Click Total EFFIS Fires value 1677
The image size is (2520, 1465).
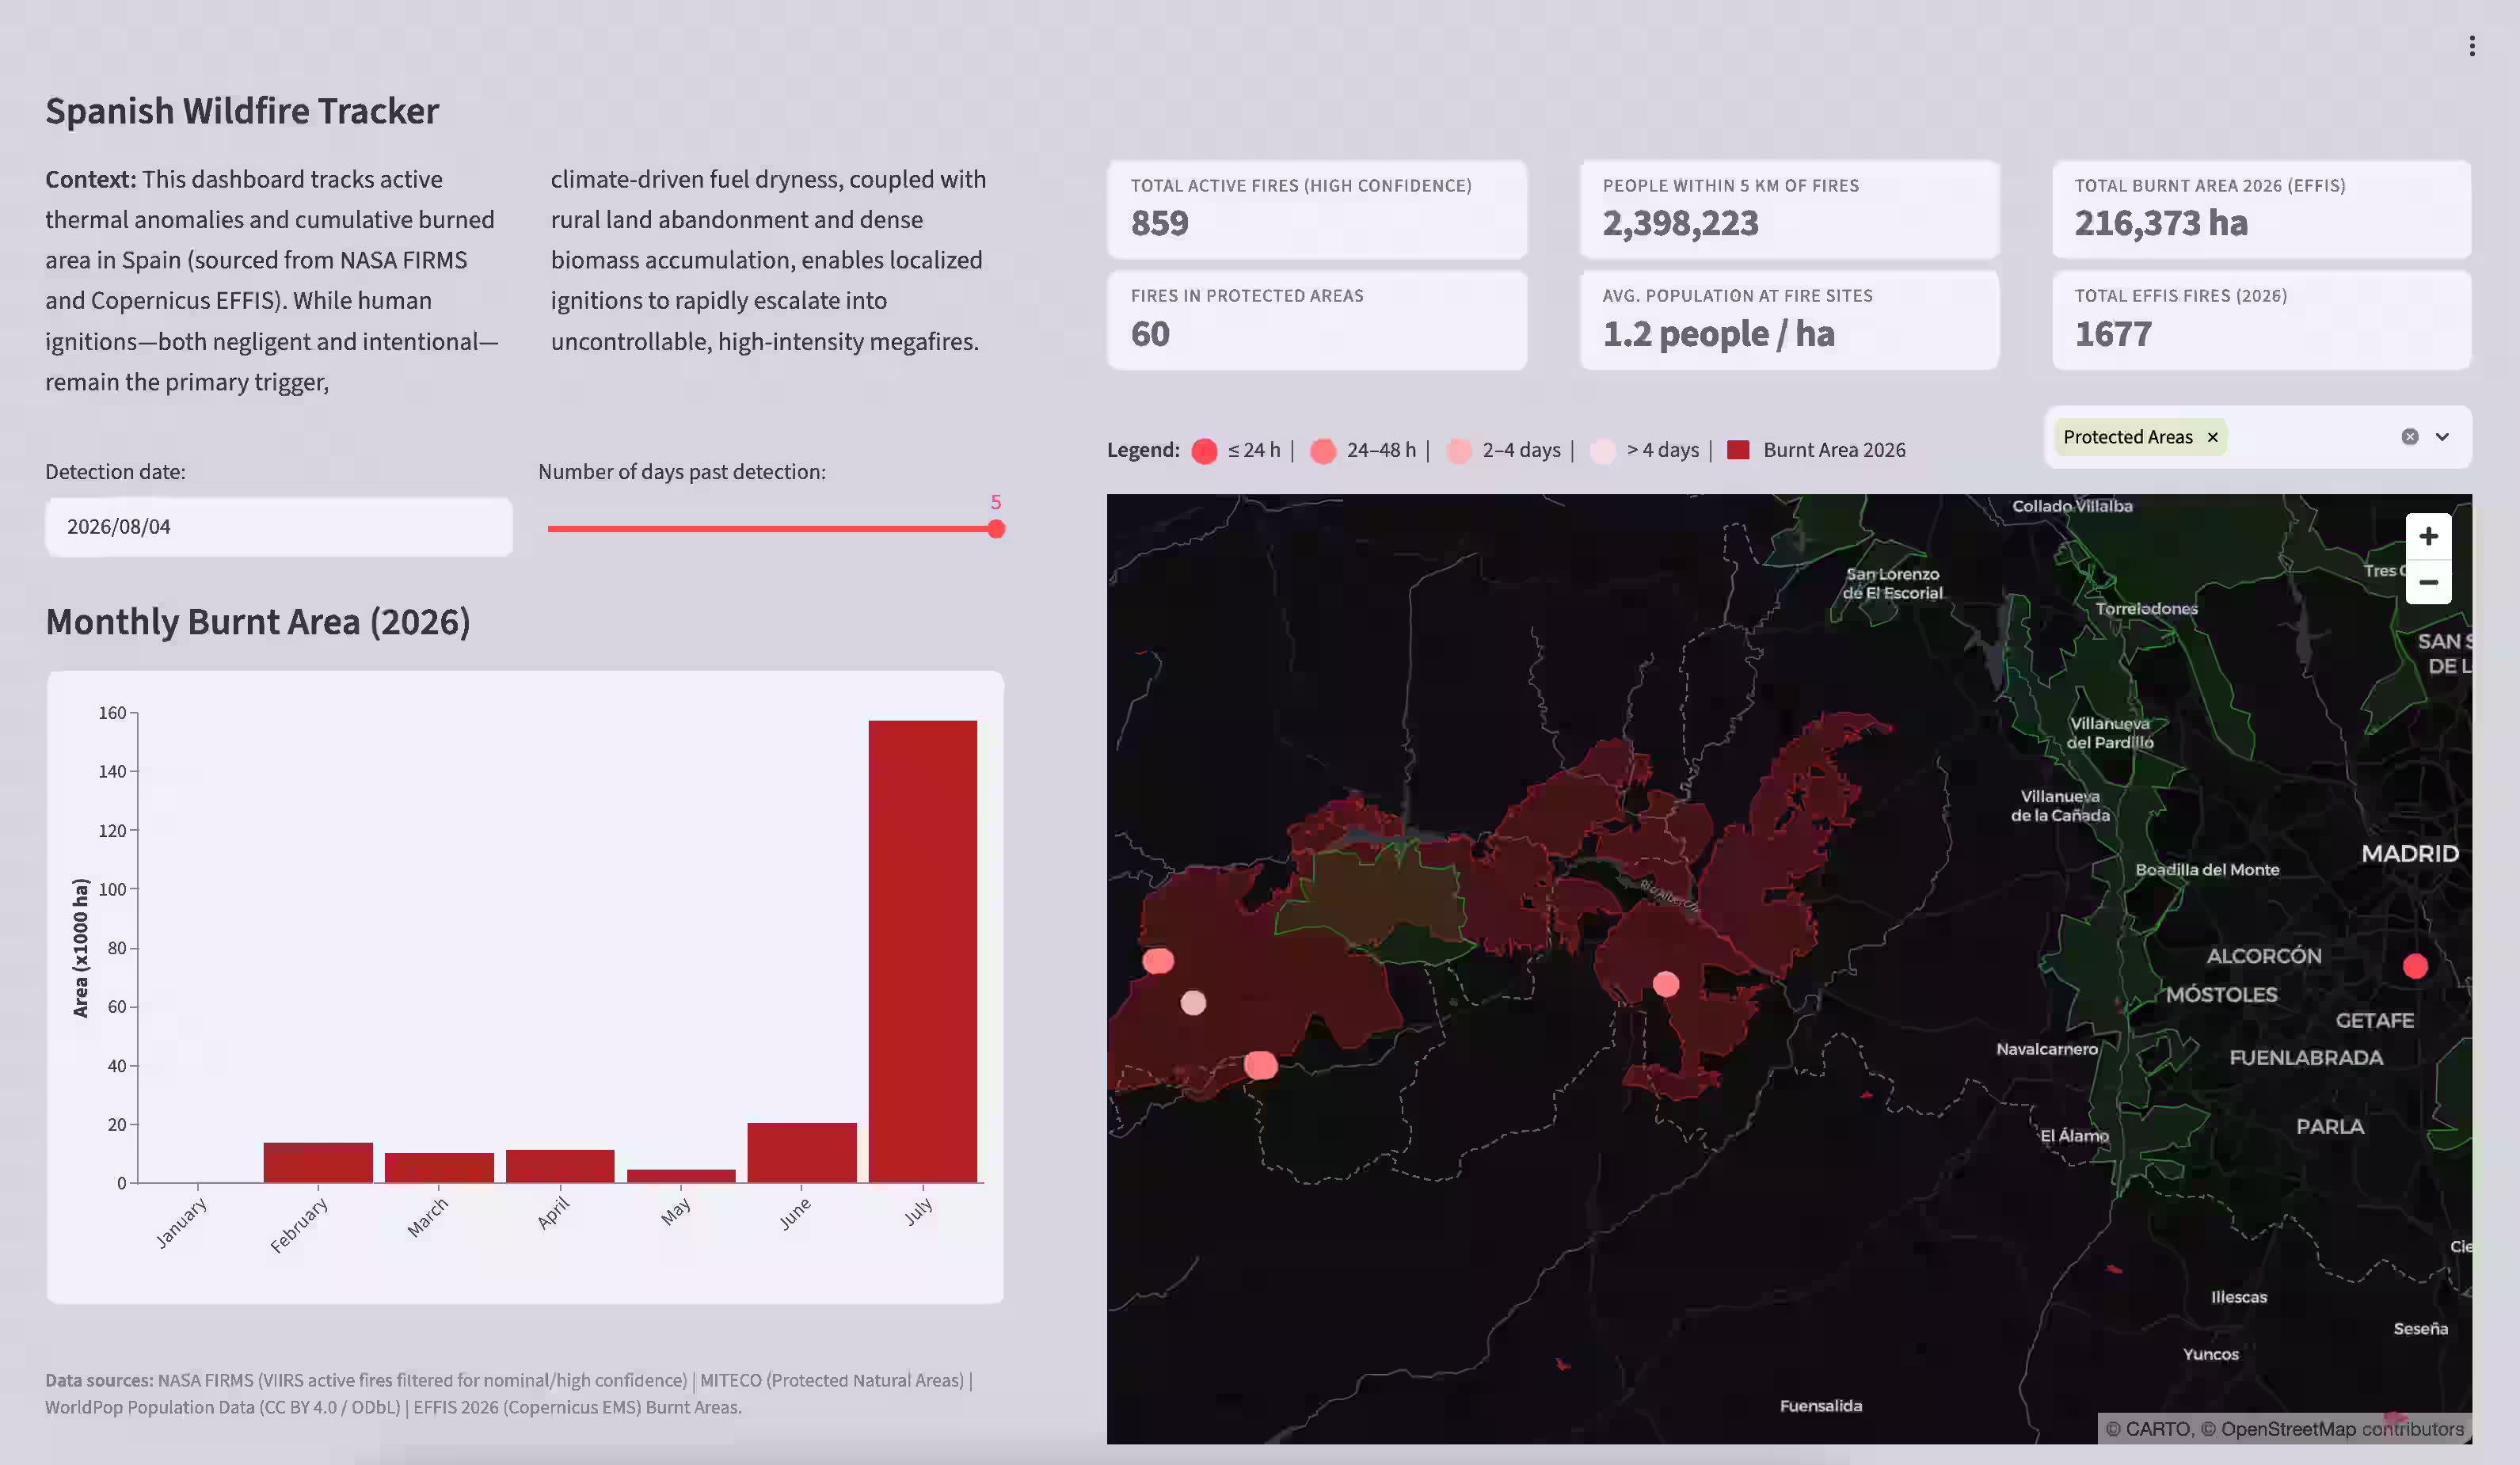2113,334
